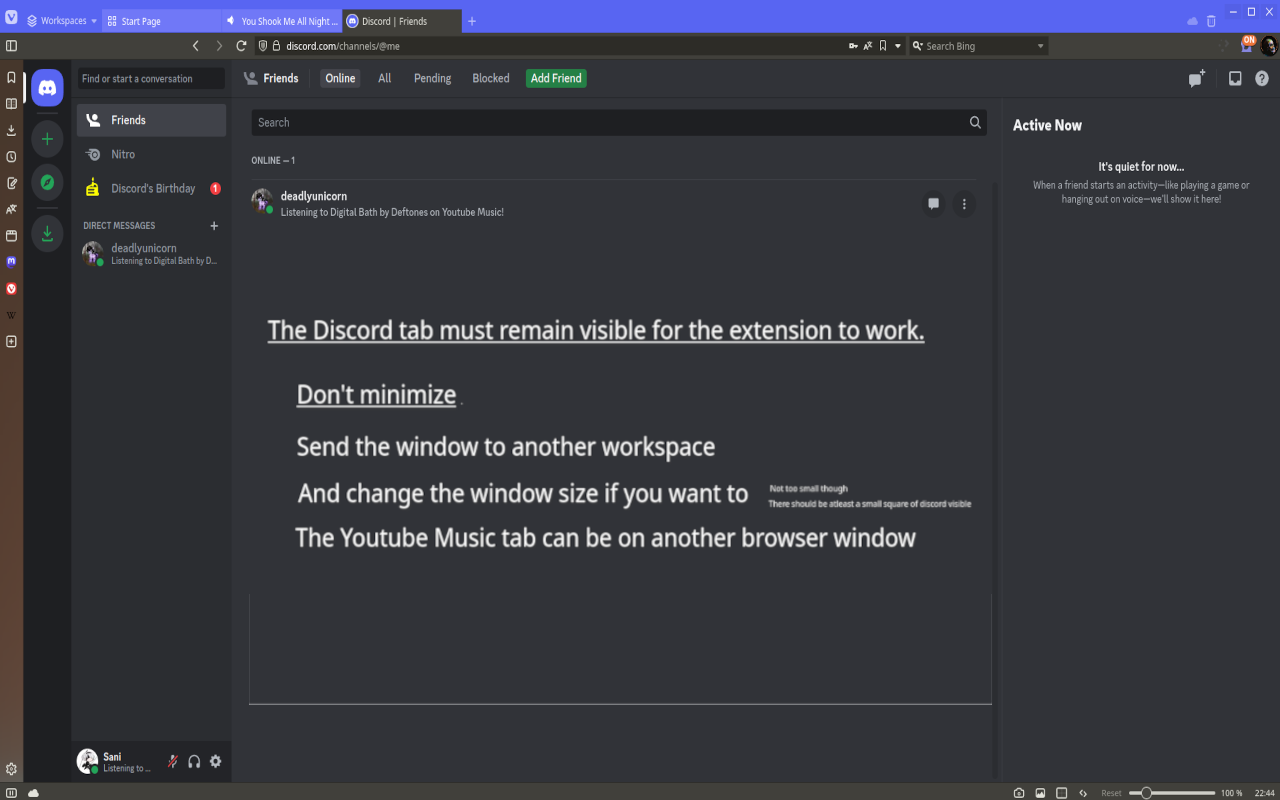
Task: Open More options for deadlyunicorn
Action: [x=964, y=204]
